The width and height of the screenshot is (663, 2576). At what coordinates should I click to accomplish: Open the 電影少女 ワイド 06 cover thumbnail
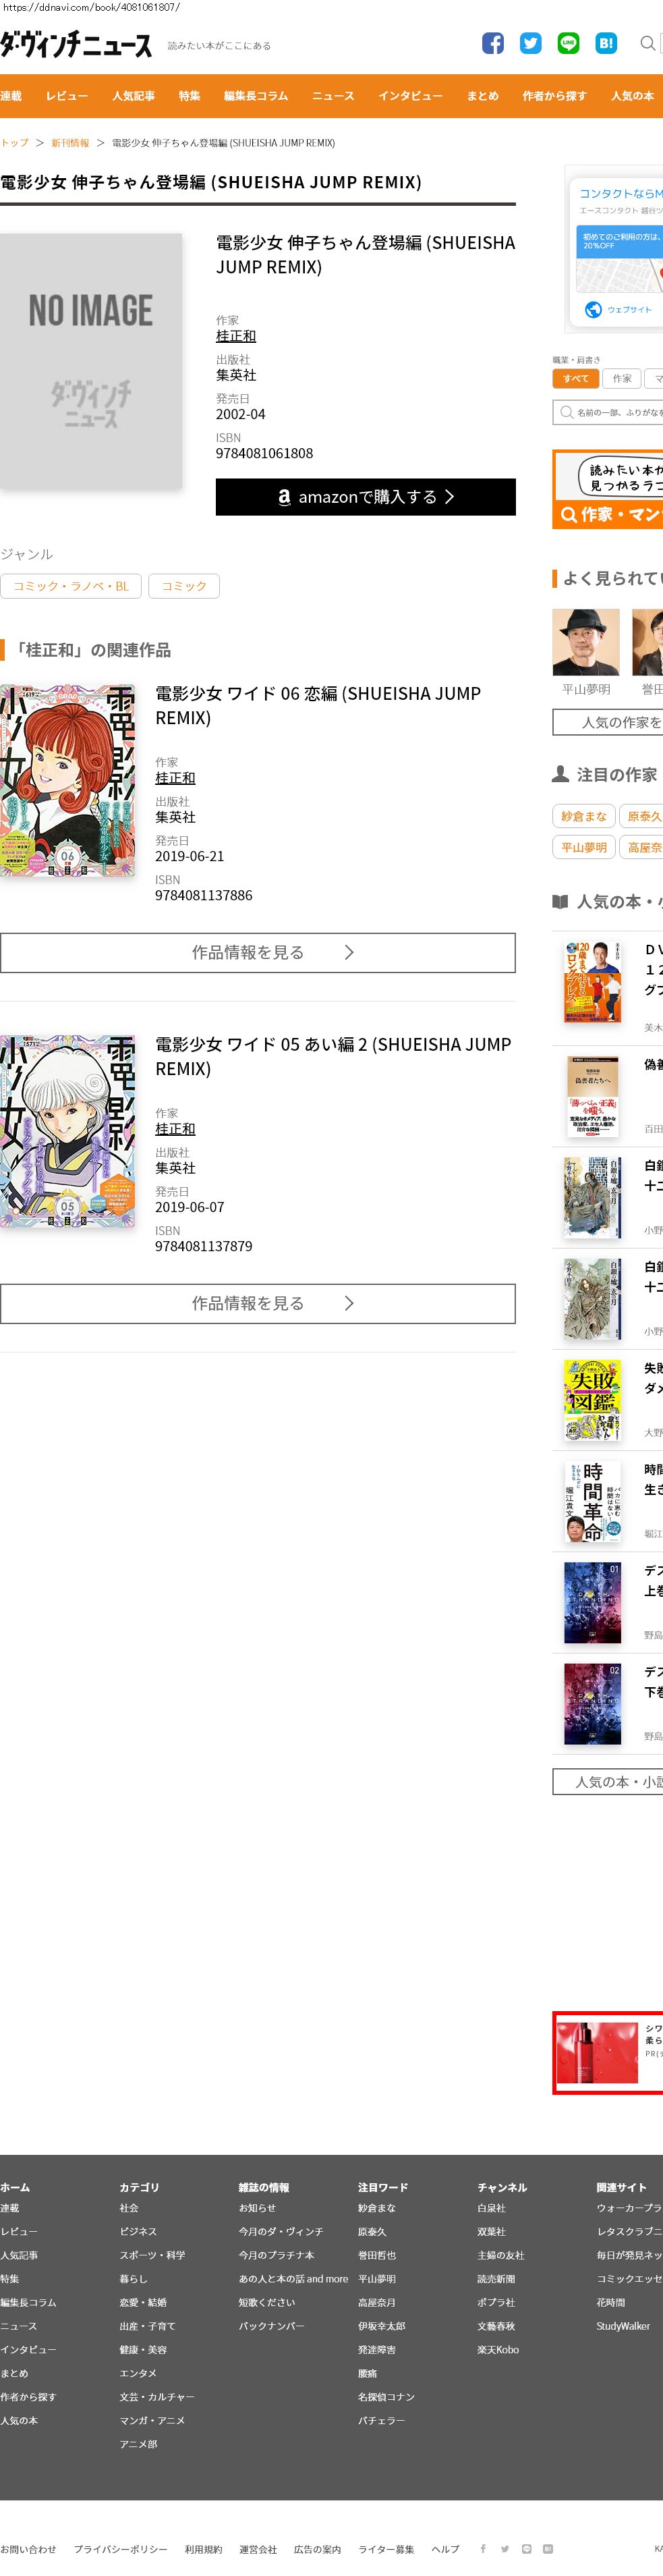[68, 781]
